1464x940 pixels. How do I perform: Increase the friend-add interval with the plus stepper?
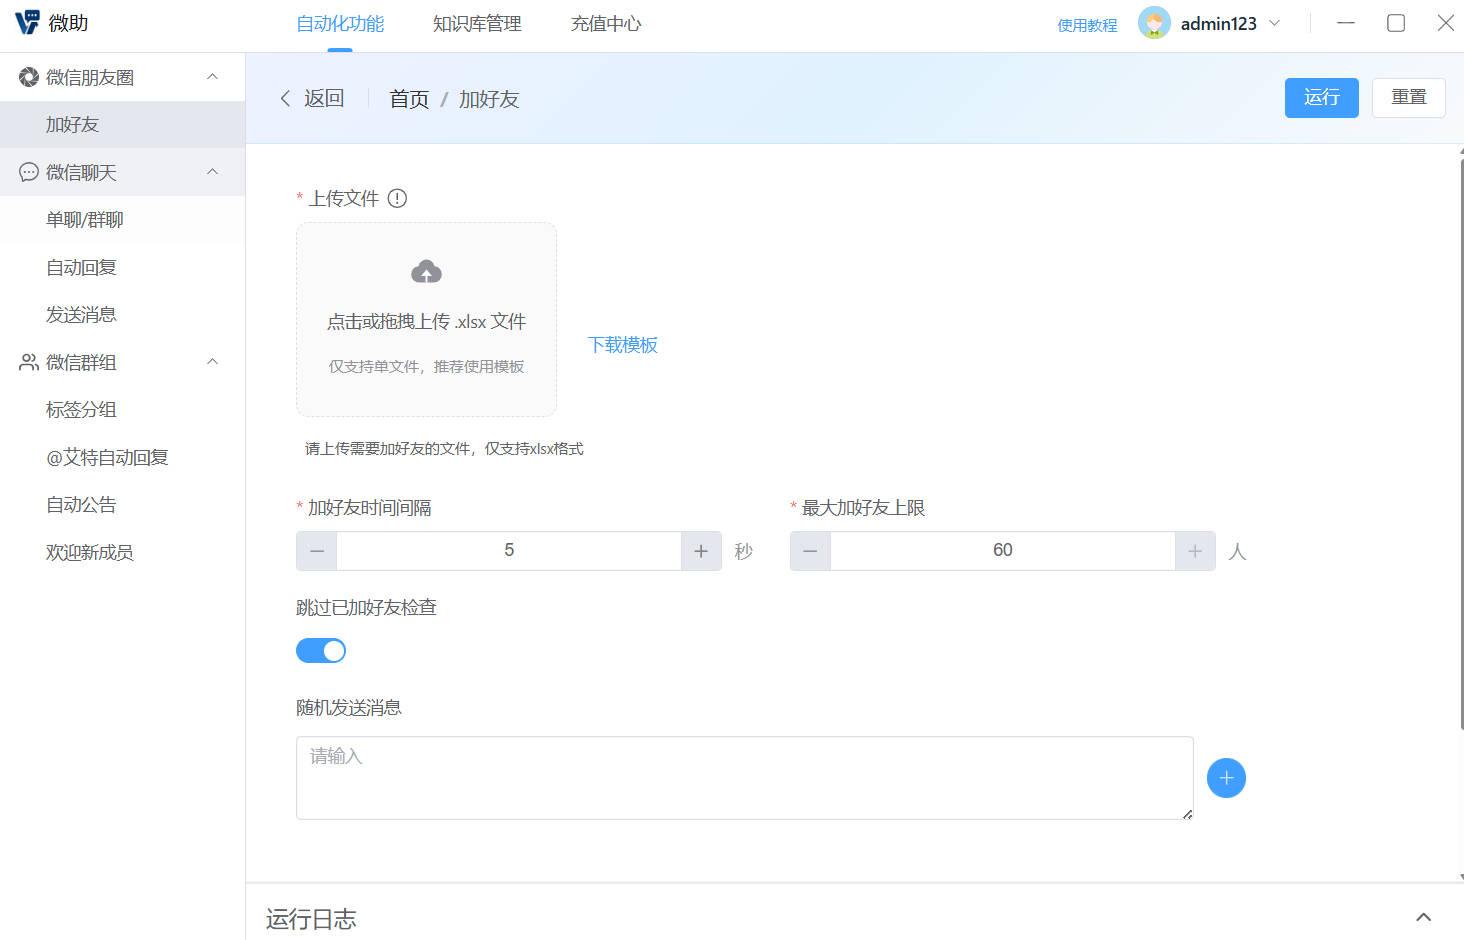point(700,550)
